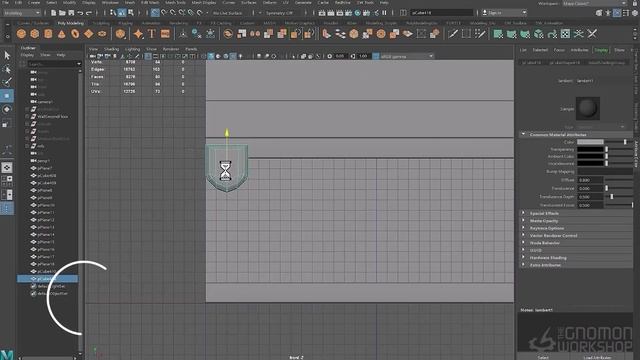Image resolution: width=640 pixels, height=360 pixels.
Task: Click the Outliner search field
Action: 54,64
